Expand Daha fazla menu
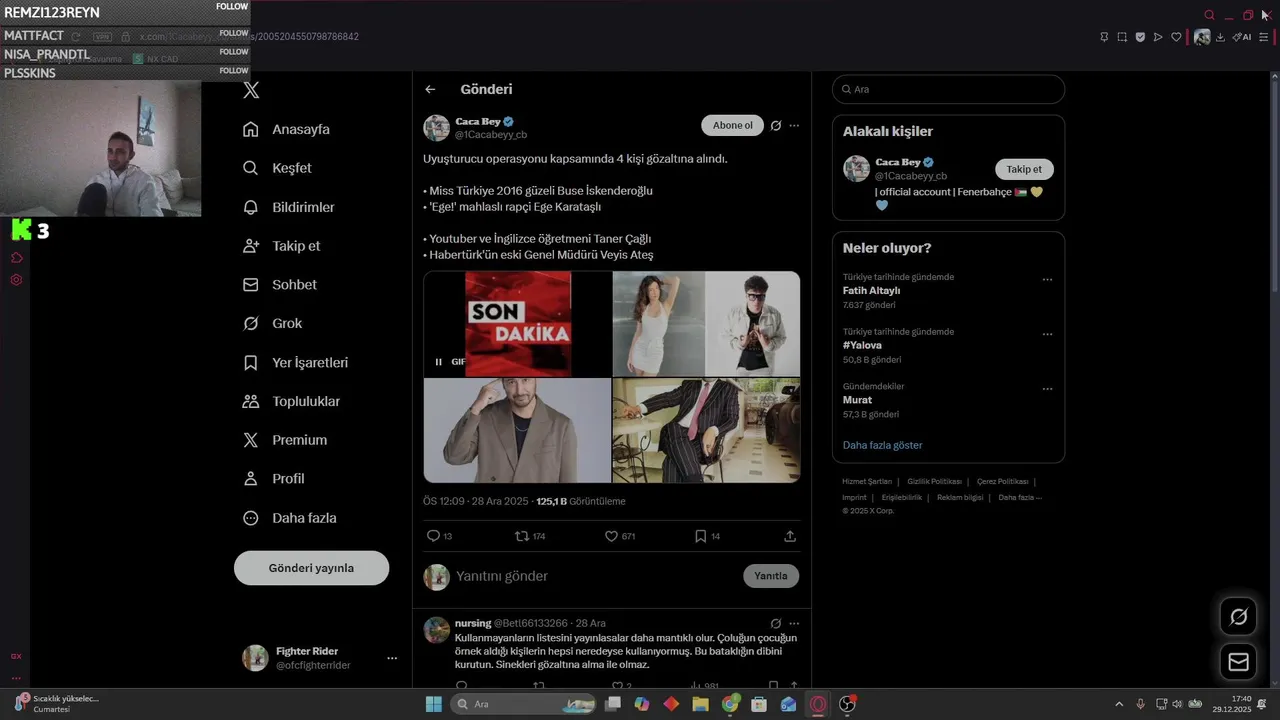The height and width of the screenshot is (720, 1280). click(x=289, y=518)
